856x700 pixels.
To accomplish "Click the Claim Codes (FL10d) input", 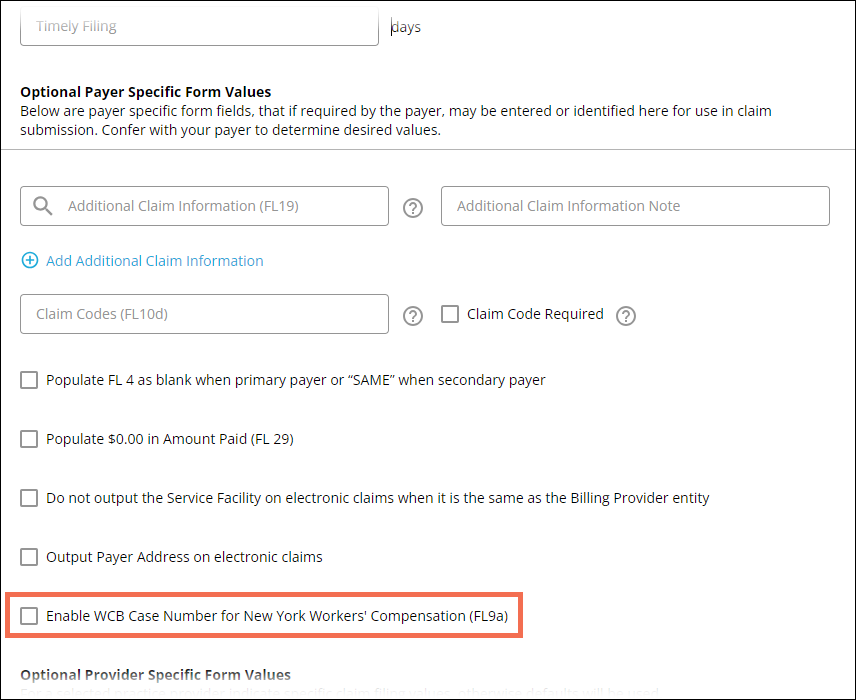I will point(204,314).
